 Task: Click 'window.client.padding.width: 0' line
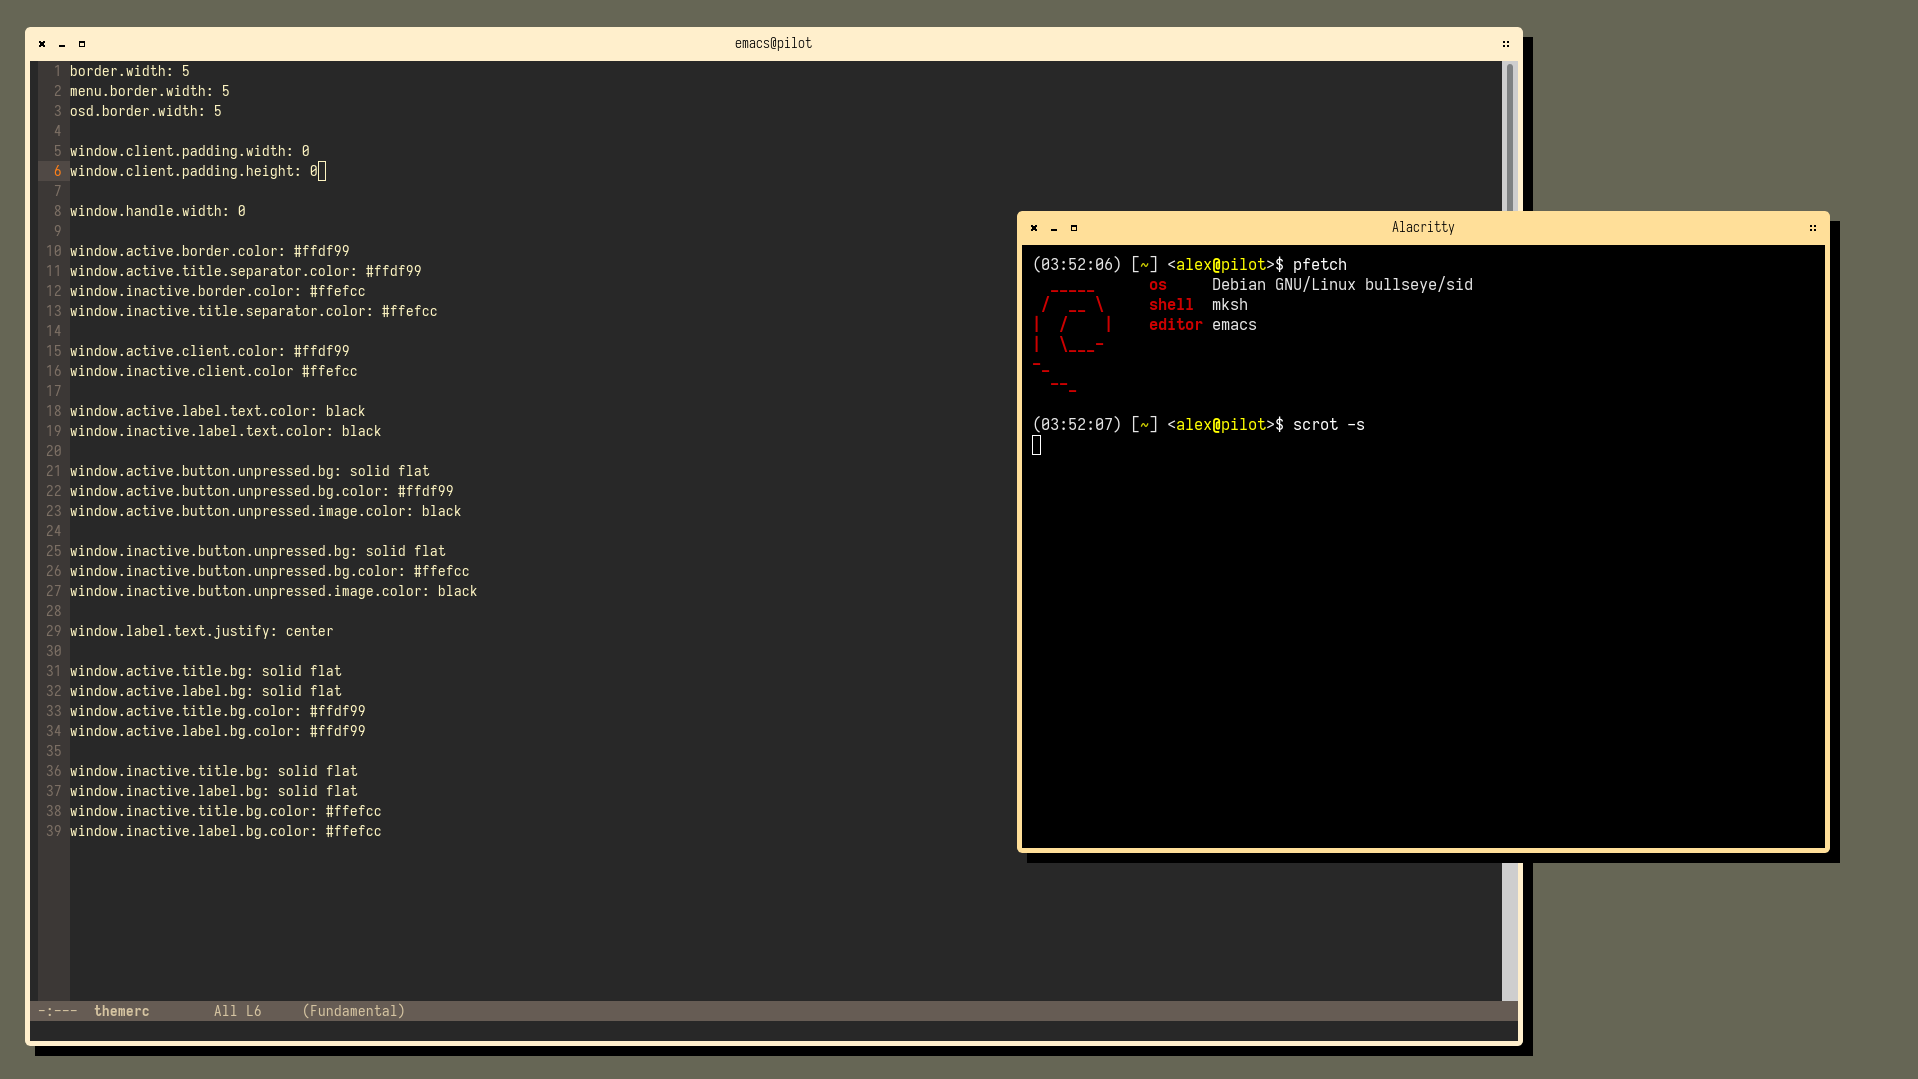click(x=190, y=151)
